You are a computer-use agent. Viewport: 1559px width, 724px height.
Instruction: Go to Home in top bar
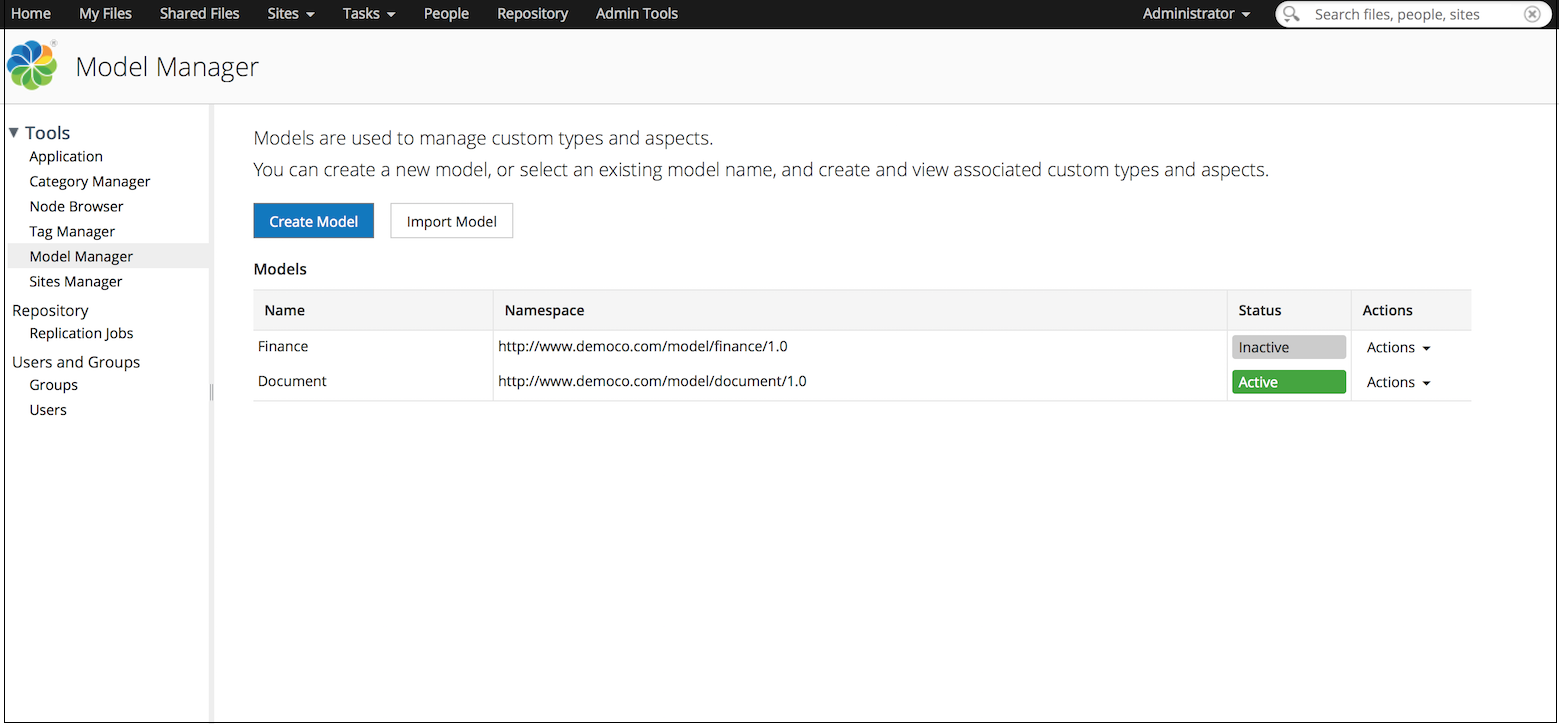tap(31, 14)
